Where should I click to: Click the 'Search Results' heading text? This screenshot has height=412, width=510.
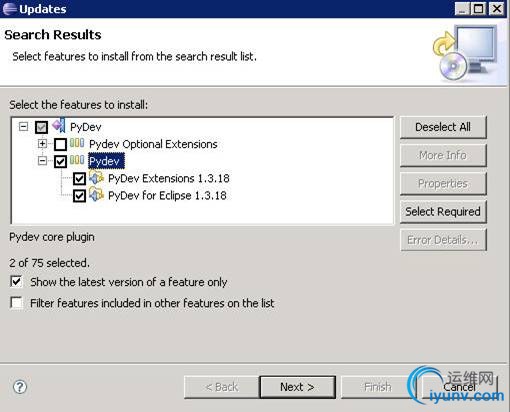[53, 35]
